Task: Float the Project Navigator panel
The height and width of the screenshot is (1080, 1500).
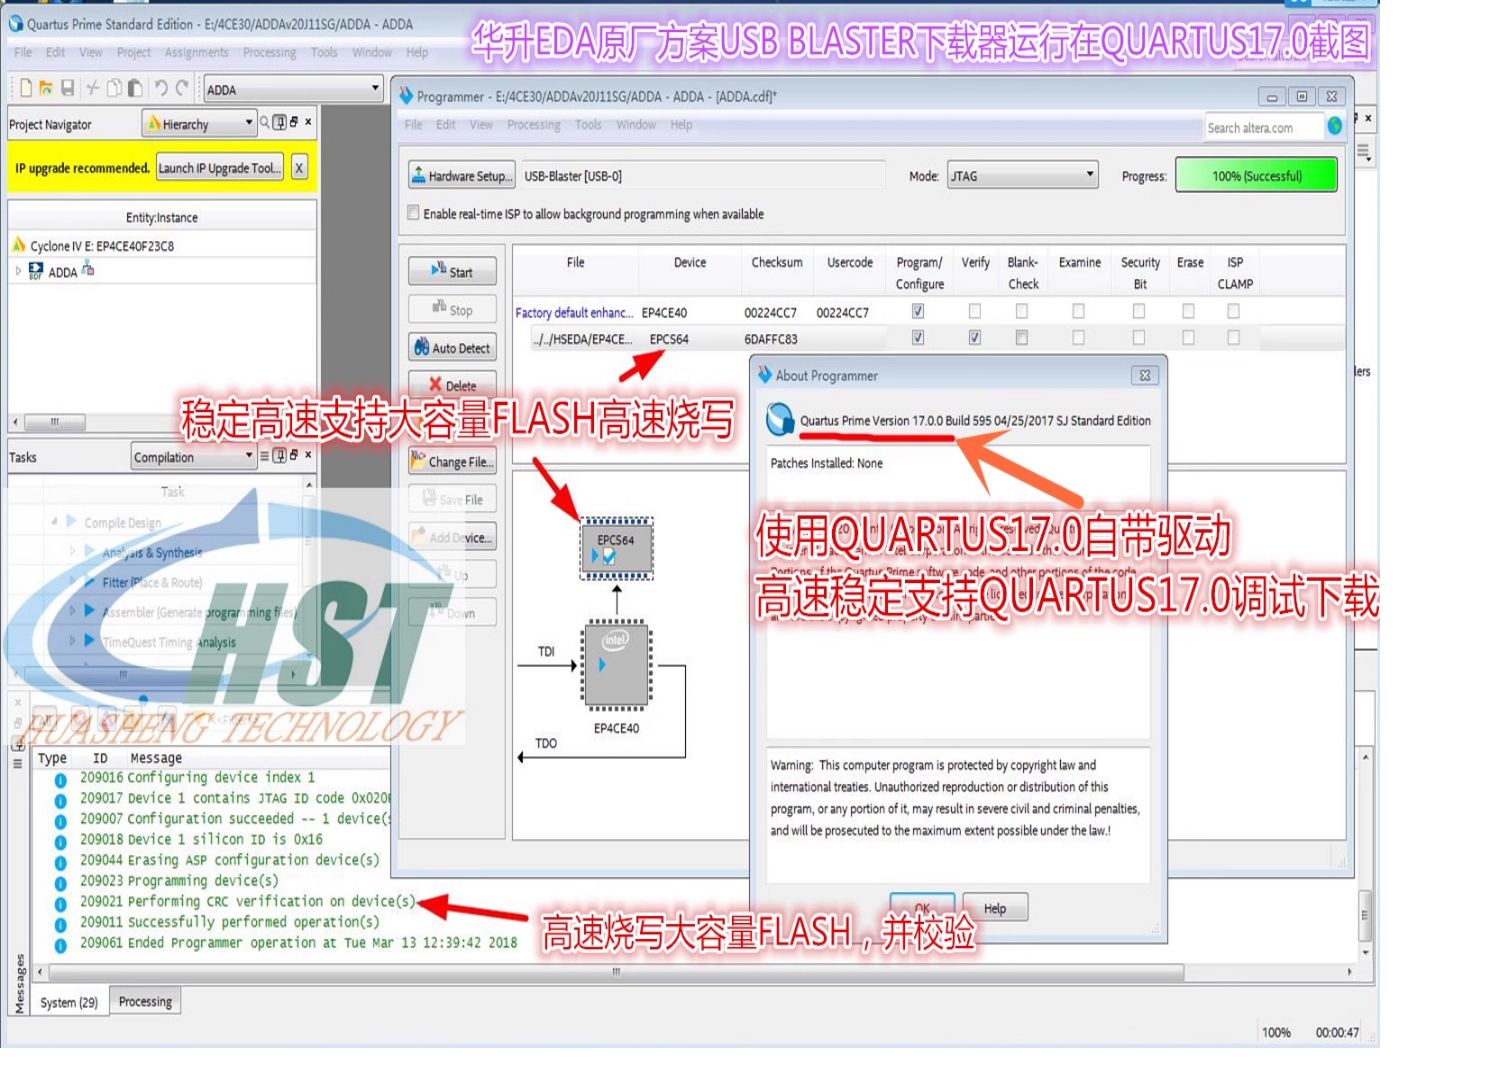Action: pos(293,122)
